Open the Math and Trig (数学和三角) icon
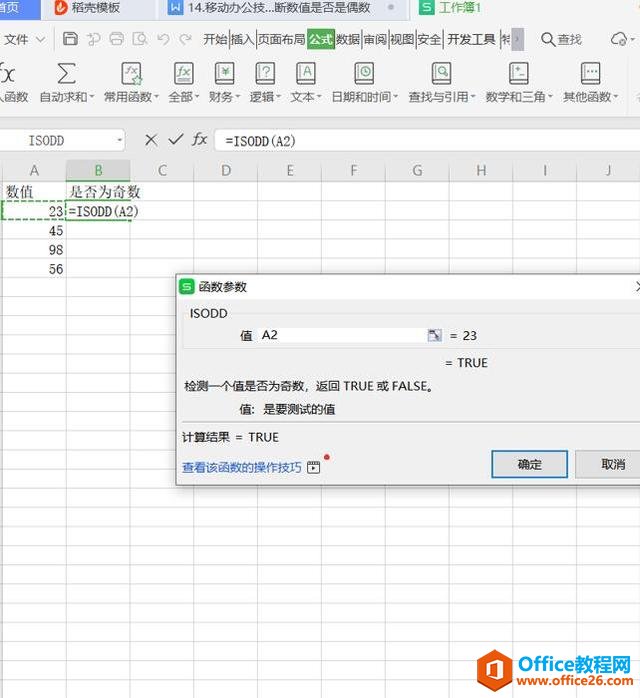The width and height of the screenshot is (640, 698). (518, 73)
